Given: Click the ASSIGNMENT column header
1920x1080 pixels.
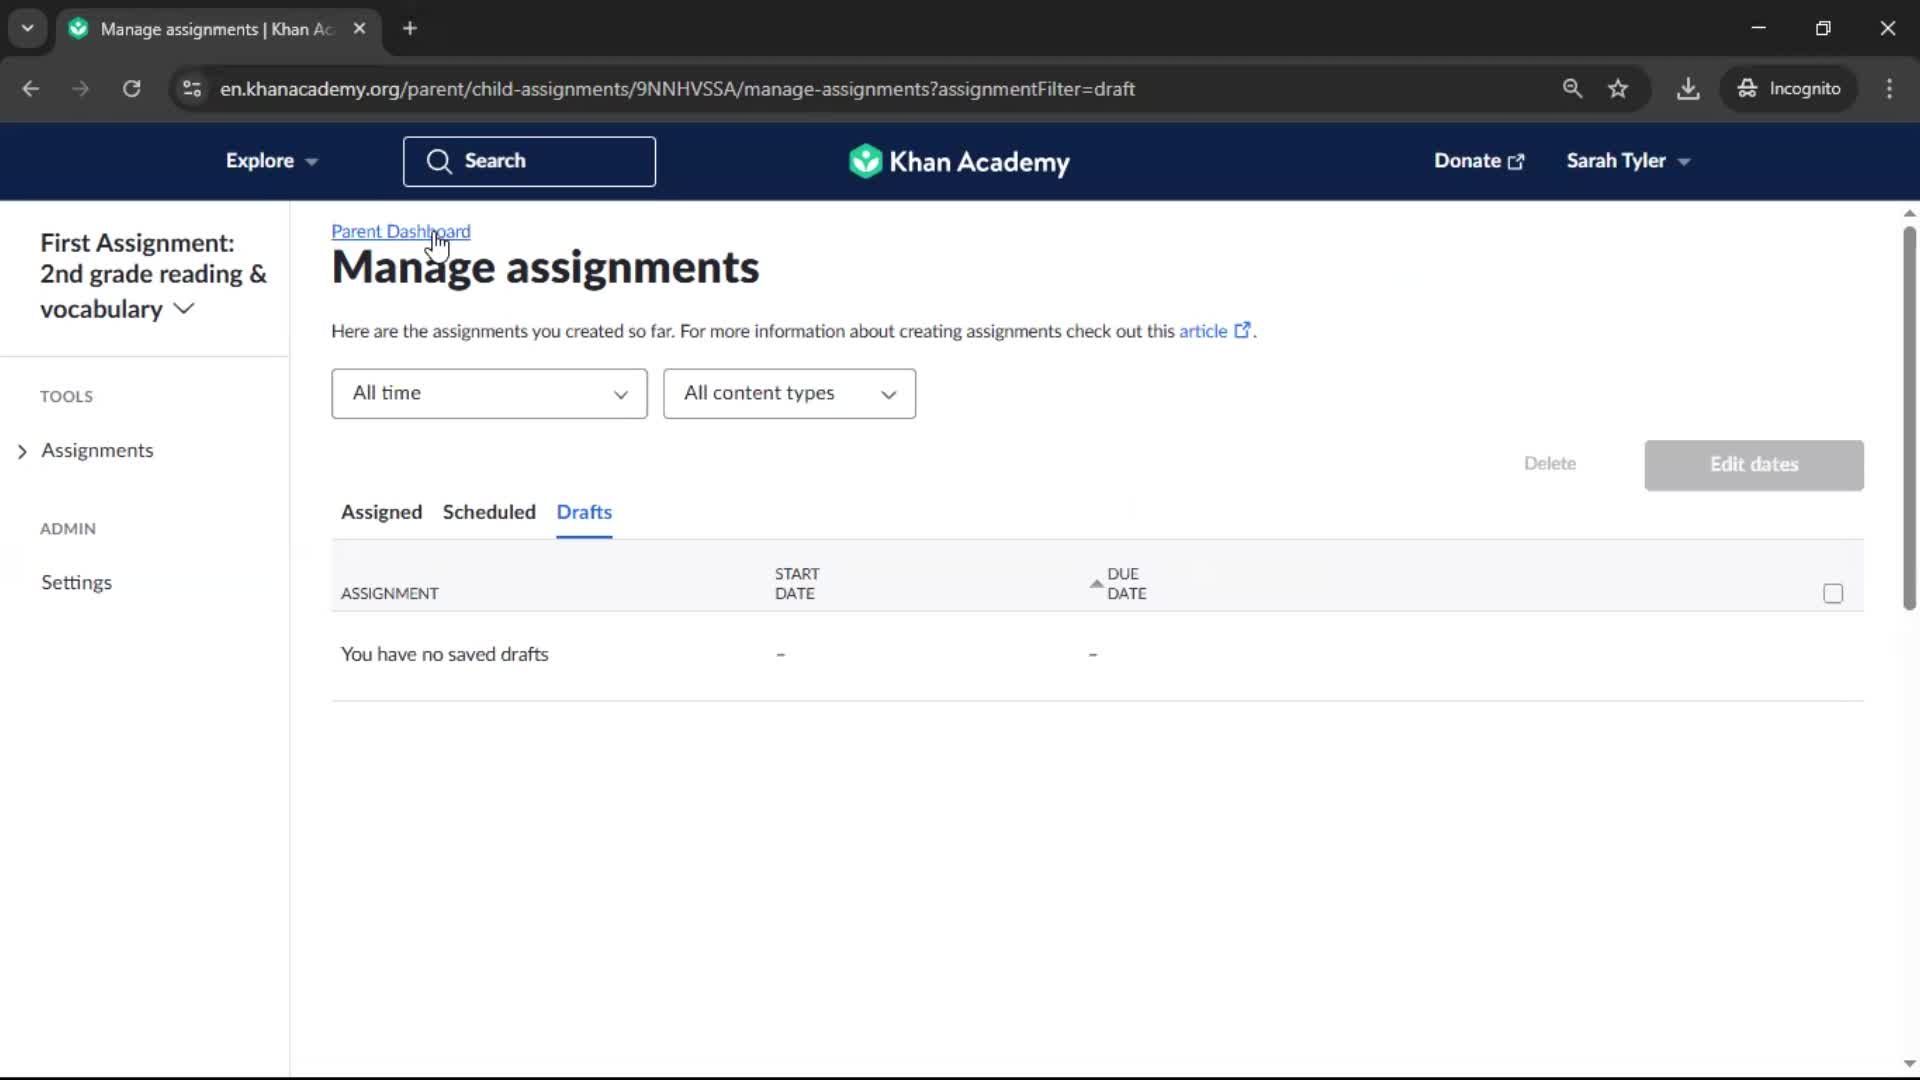Looking at the screenshot, I should (389, 593).
